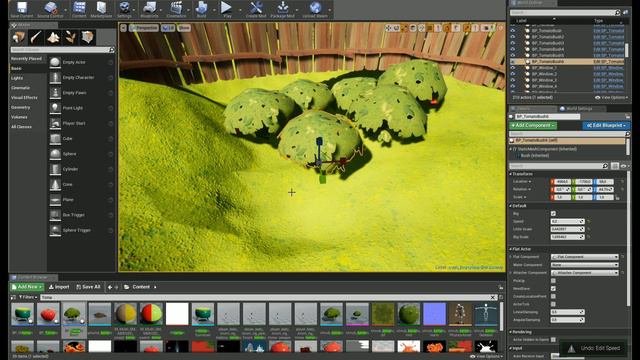The width and height of the screenshot is (640, 360).
Task: Click the Create Mod toolbar icon
Action: coord(256,8)
